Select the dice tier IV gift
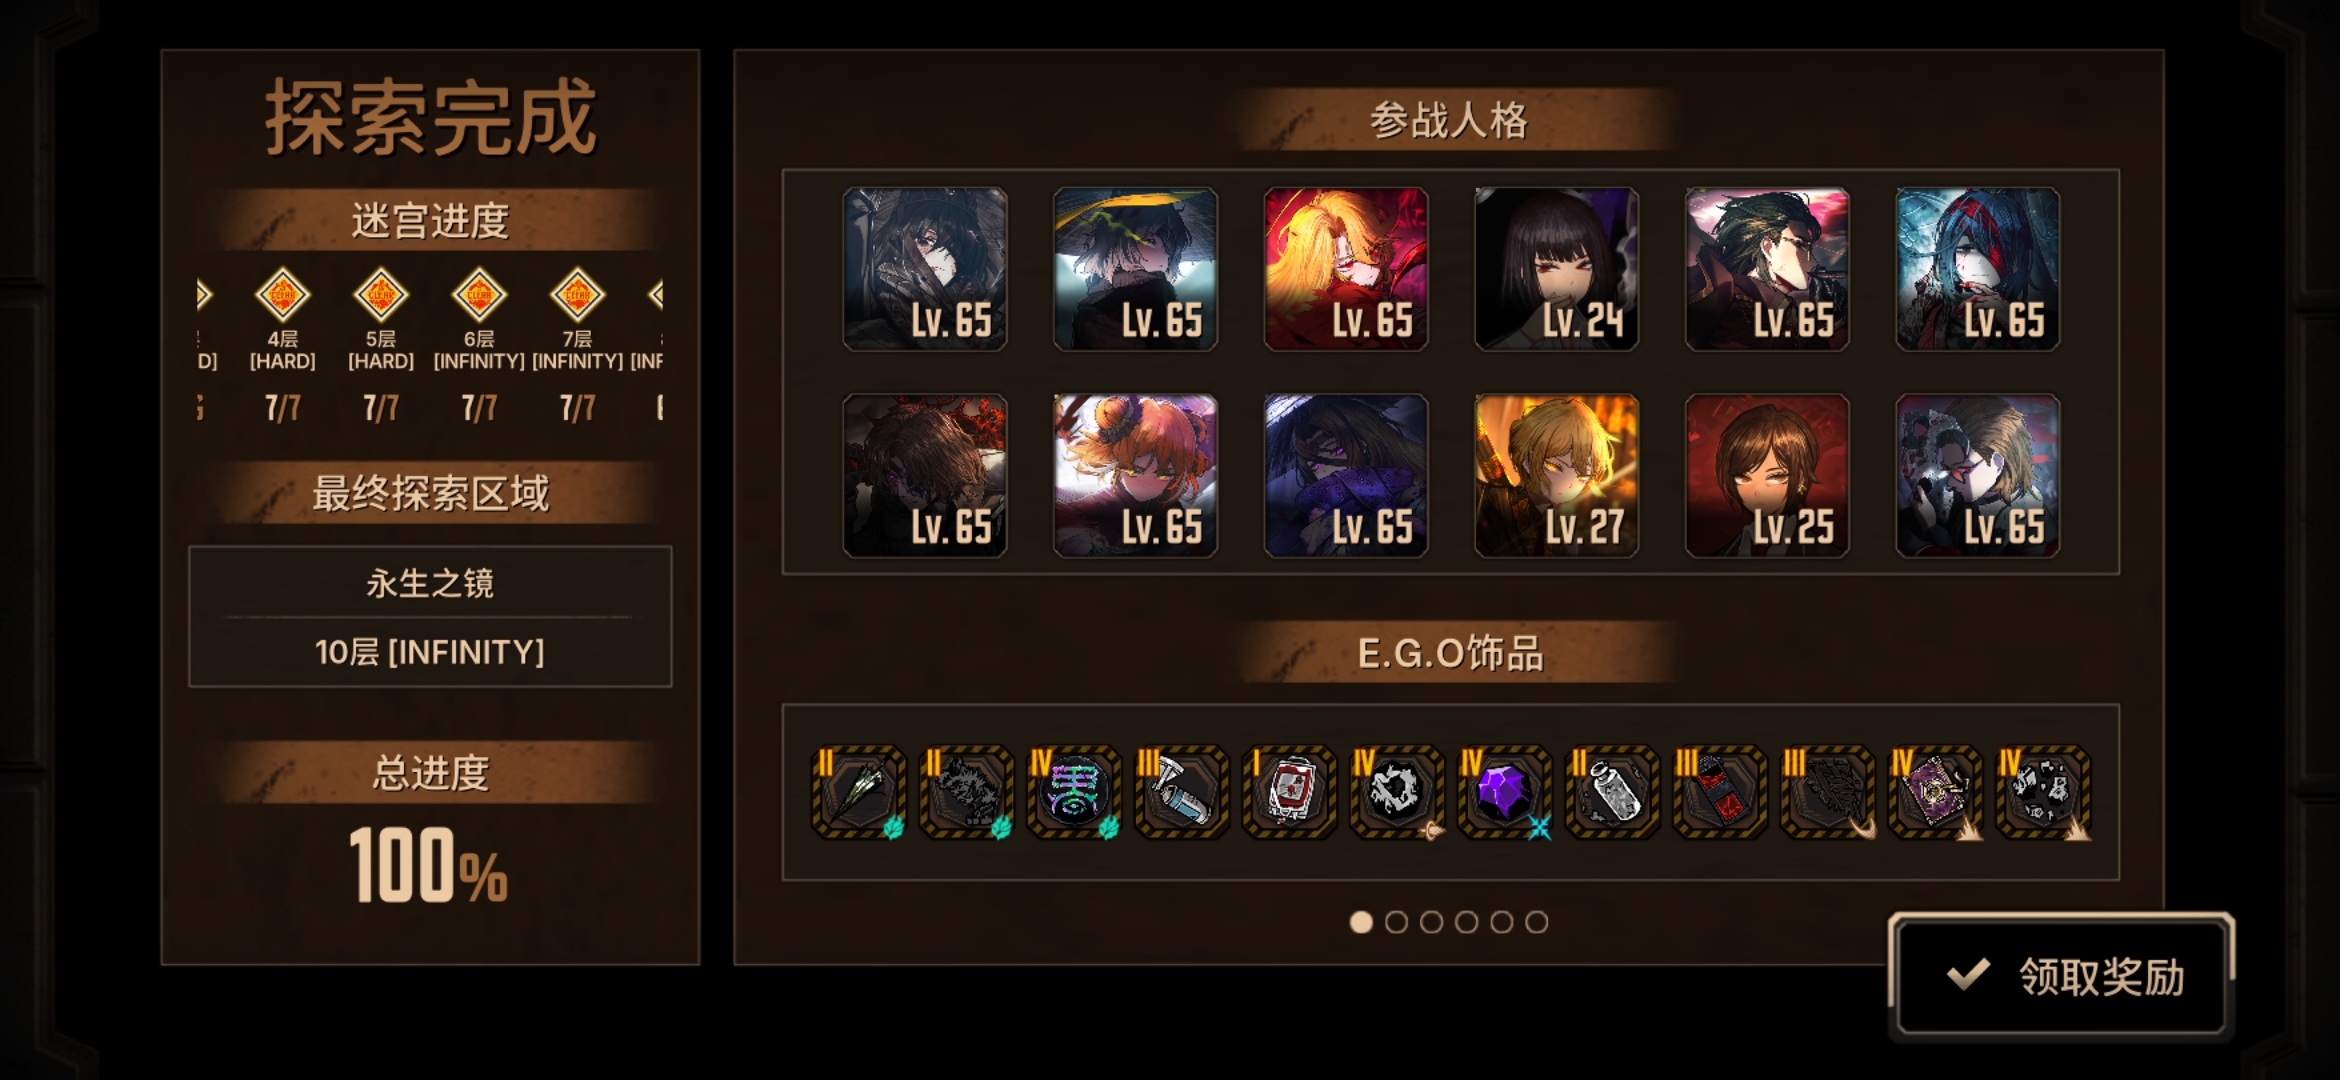This screenshot has height=1080, width=2340. (x=2043, y=792)
